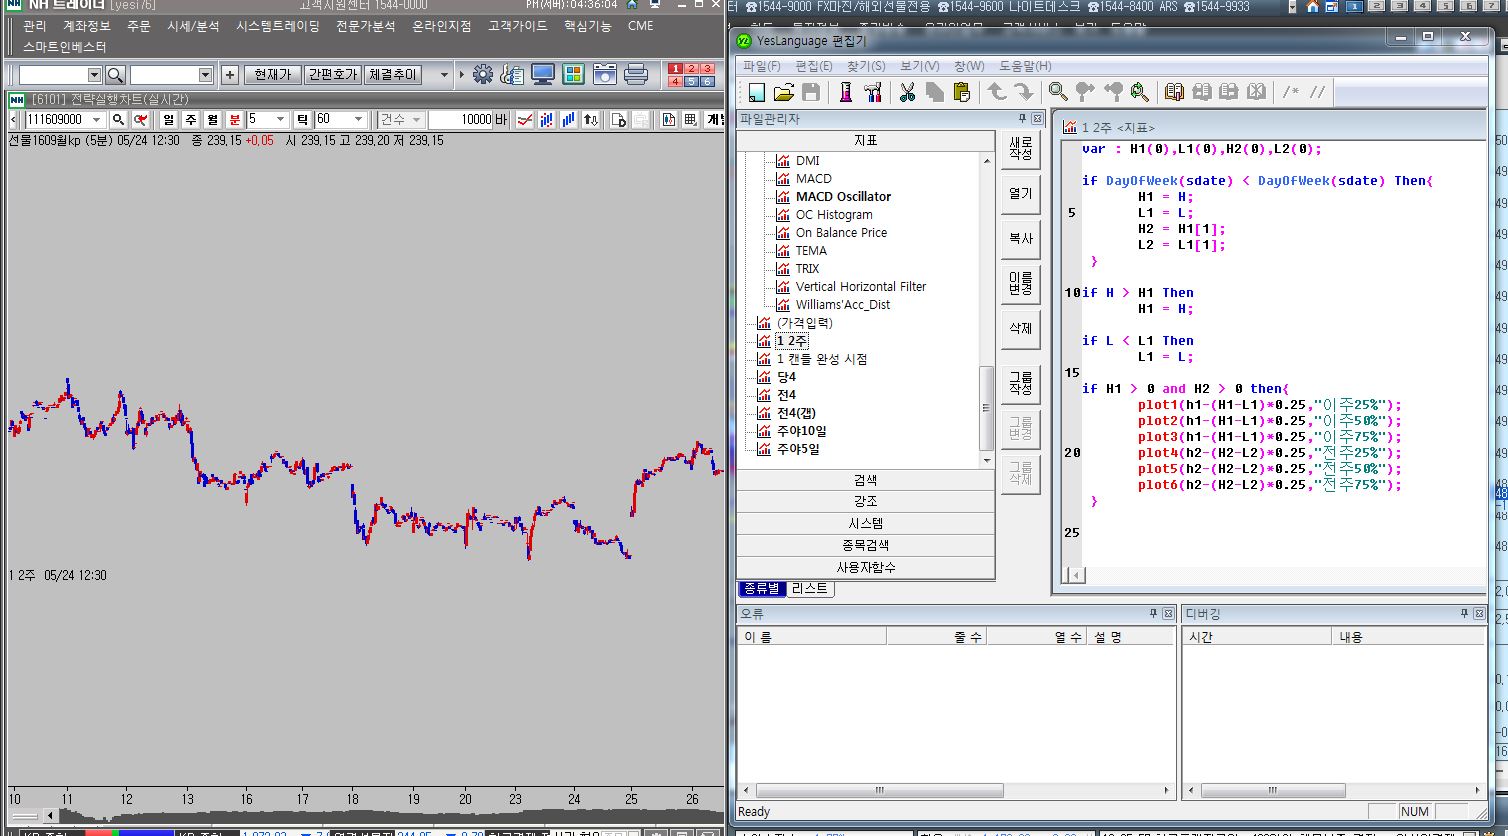Click the 현재가 button

tap(272, 74)
